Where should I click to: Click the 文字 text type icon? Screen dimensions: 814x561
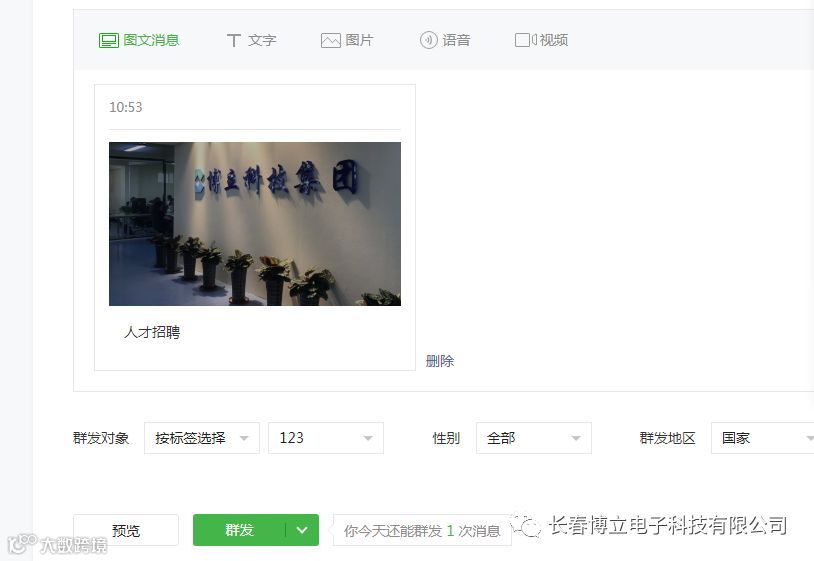234,40
